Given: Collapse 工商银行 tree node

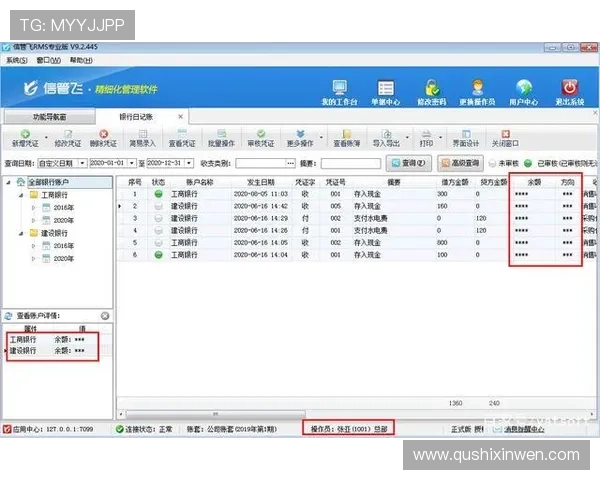Looking at the screenshot, I should coord(21,195).
